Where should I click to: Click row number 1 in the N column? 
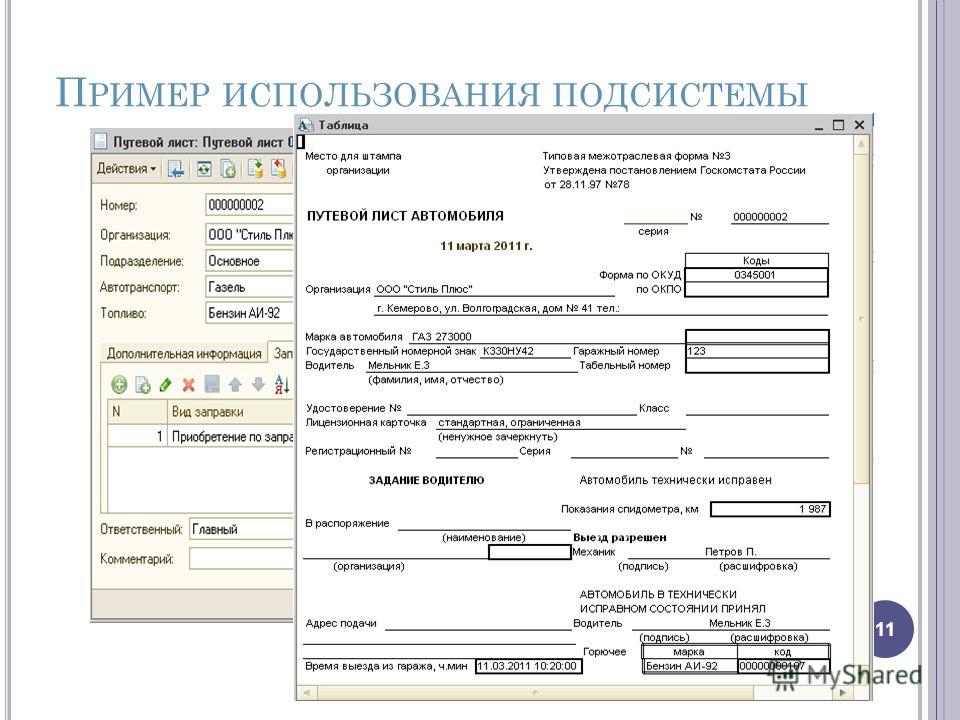(137, 437)
